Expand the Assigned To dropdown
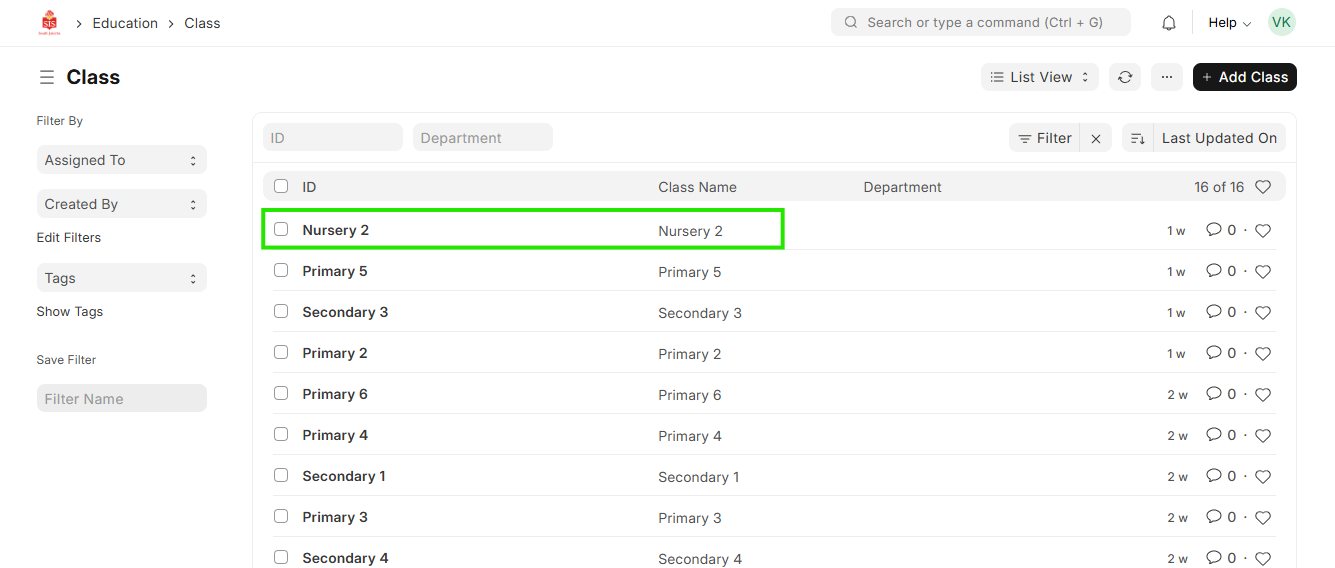Image resolution: width=1335 pixels, height=568 pixels. click(121, 160)
